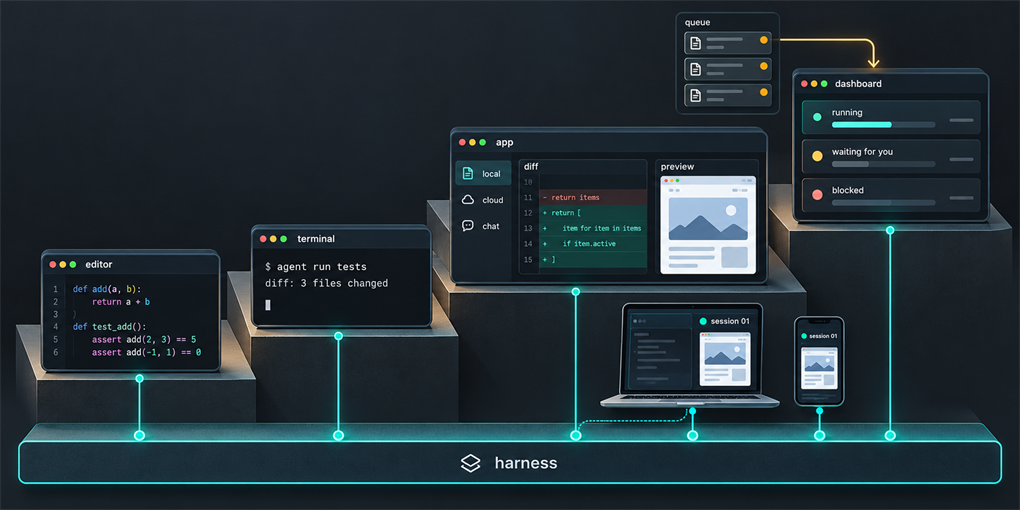Click added line 'if item.active' in diff
Image resolution: width=1020 pixels, height=510 pixels.
point(589,244)
